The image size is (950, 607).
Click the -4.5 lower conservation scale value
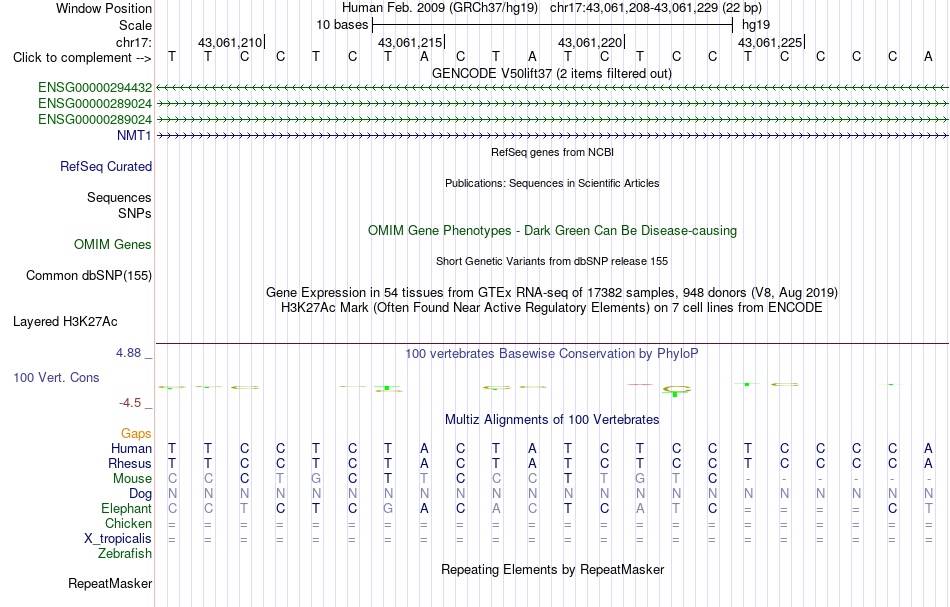[x=130, y=403]
